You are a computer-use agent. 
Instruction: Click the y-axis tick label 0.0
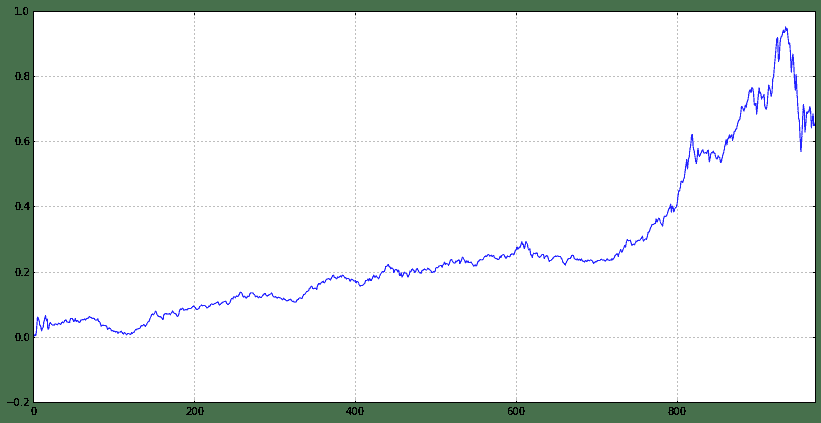click(20, 337)
